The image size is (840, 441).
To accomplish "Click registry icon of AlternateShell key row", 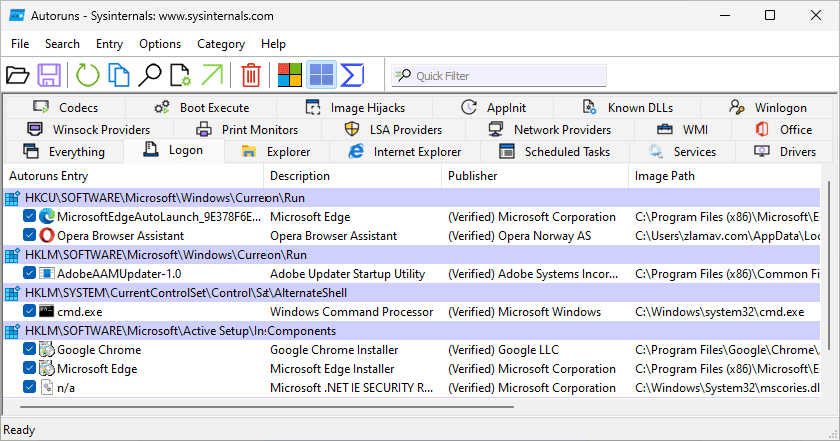I will pyautogui.click(x=12, y=293).
